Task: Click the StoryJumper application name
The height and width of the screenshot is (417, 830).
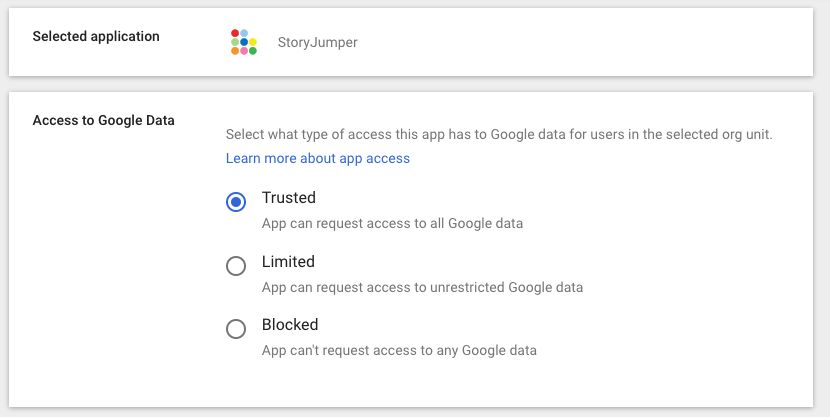Action: point(318,42)
